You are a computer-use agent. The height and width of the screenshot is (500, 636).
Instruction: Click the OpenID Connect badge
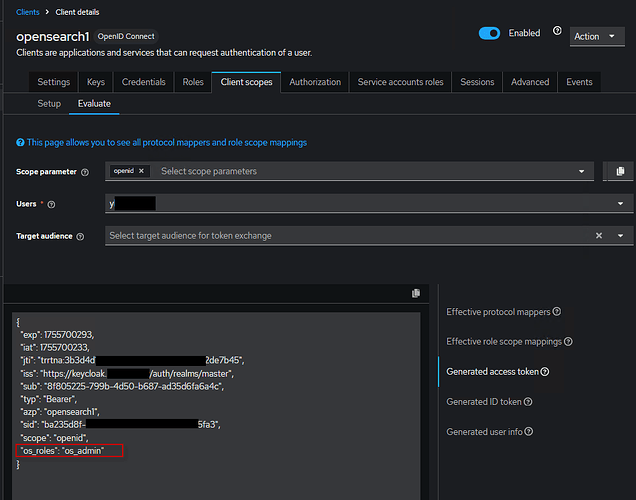point(126,36)
